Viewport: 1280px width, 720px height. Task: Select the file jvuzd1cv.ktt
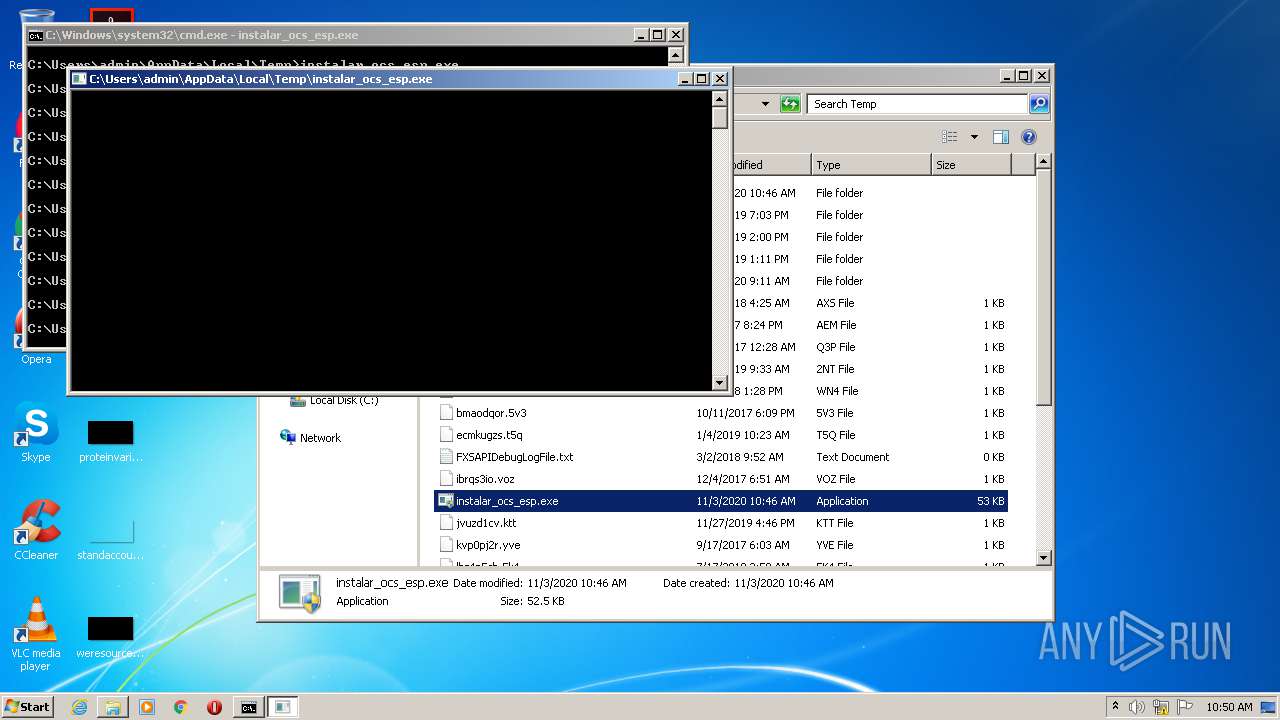[x=486, y=523]
